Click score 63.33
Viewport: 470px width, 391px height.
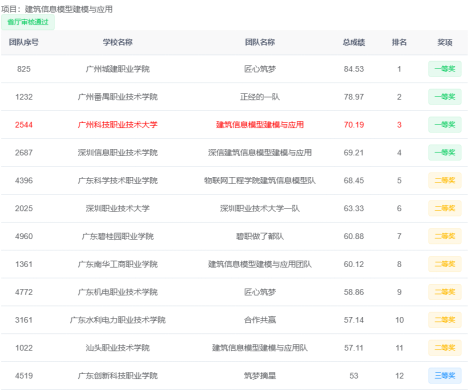(354, 208)
